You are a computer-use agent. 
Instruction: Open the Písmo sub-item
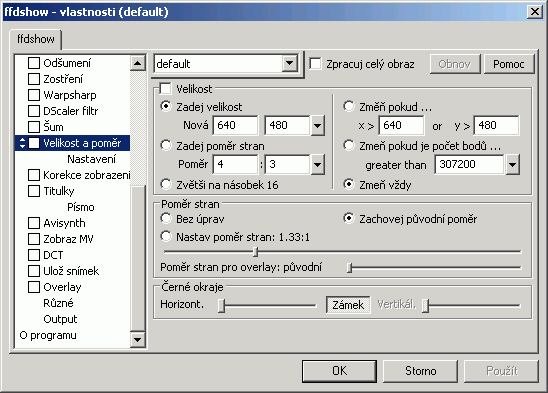coord(81,207)
